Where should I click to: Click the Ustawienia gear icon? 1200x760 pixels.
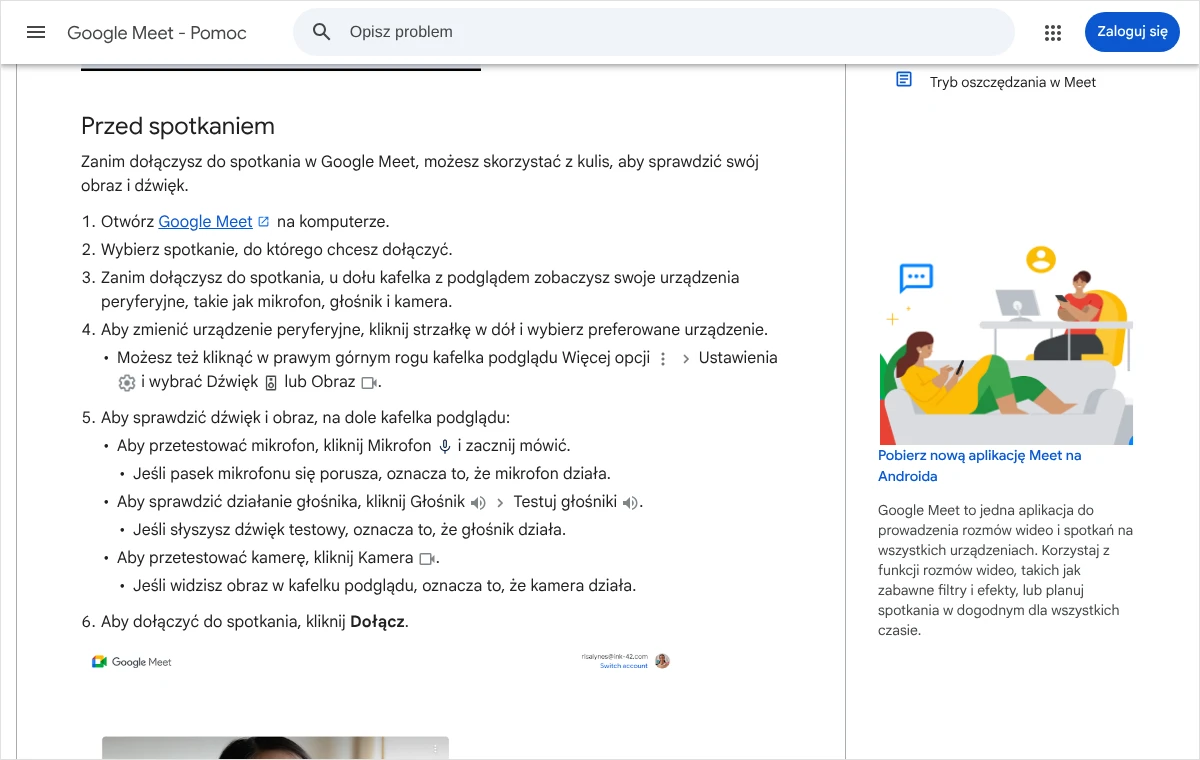coord(126,383)
